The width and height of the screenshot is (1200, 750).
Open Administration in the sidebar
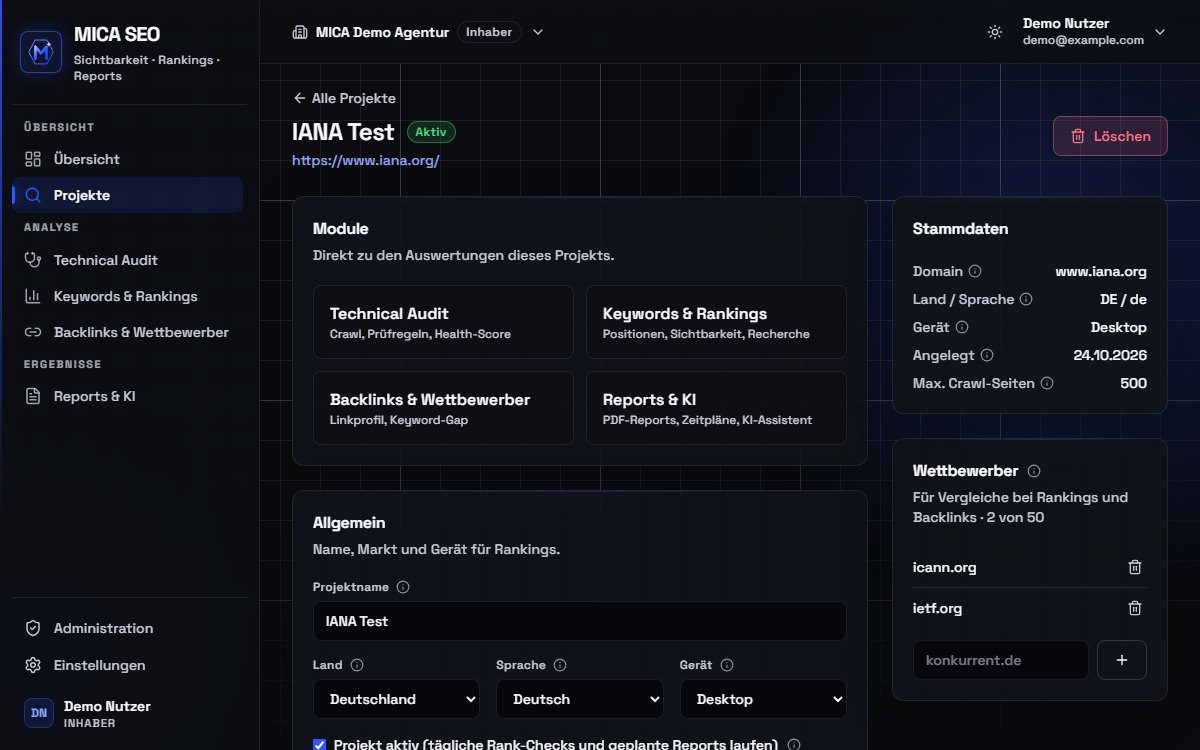128,628
